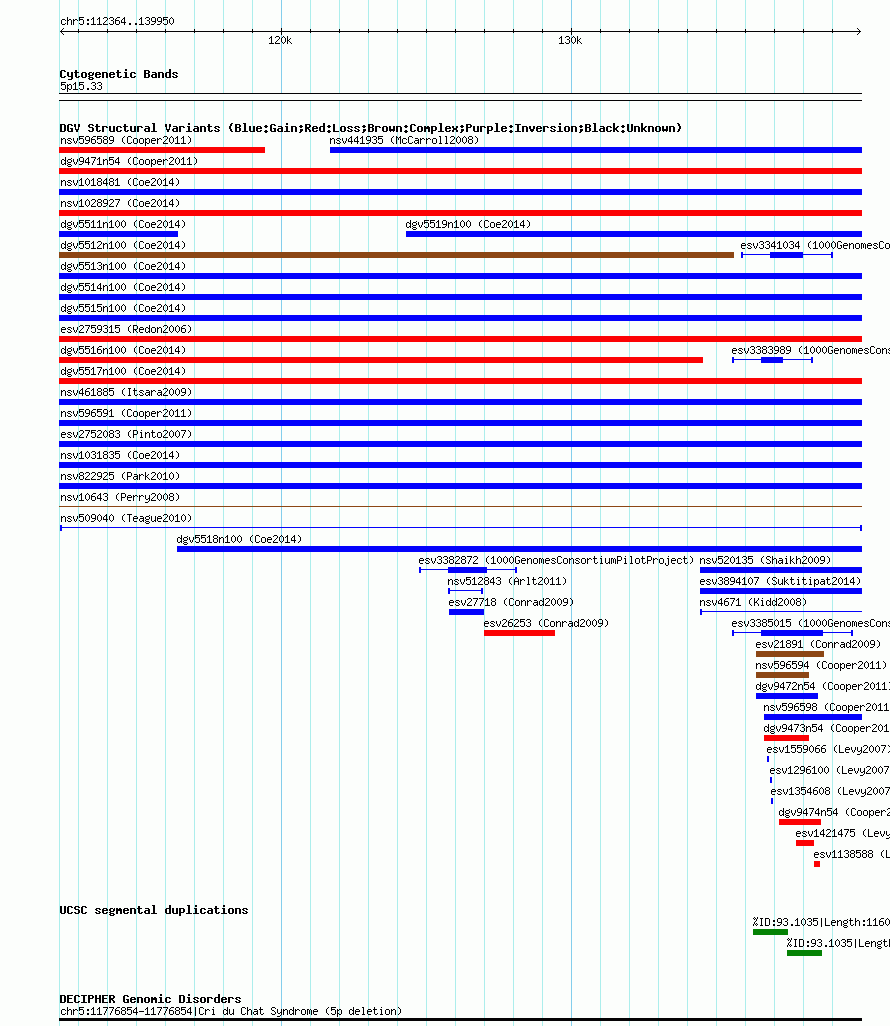
Task: Click nsv822925 (Park2010) label
Action: (x=120, y=476)
